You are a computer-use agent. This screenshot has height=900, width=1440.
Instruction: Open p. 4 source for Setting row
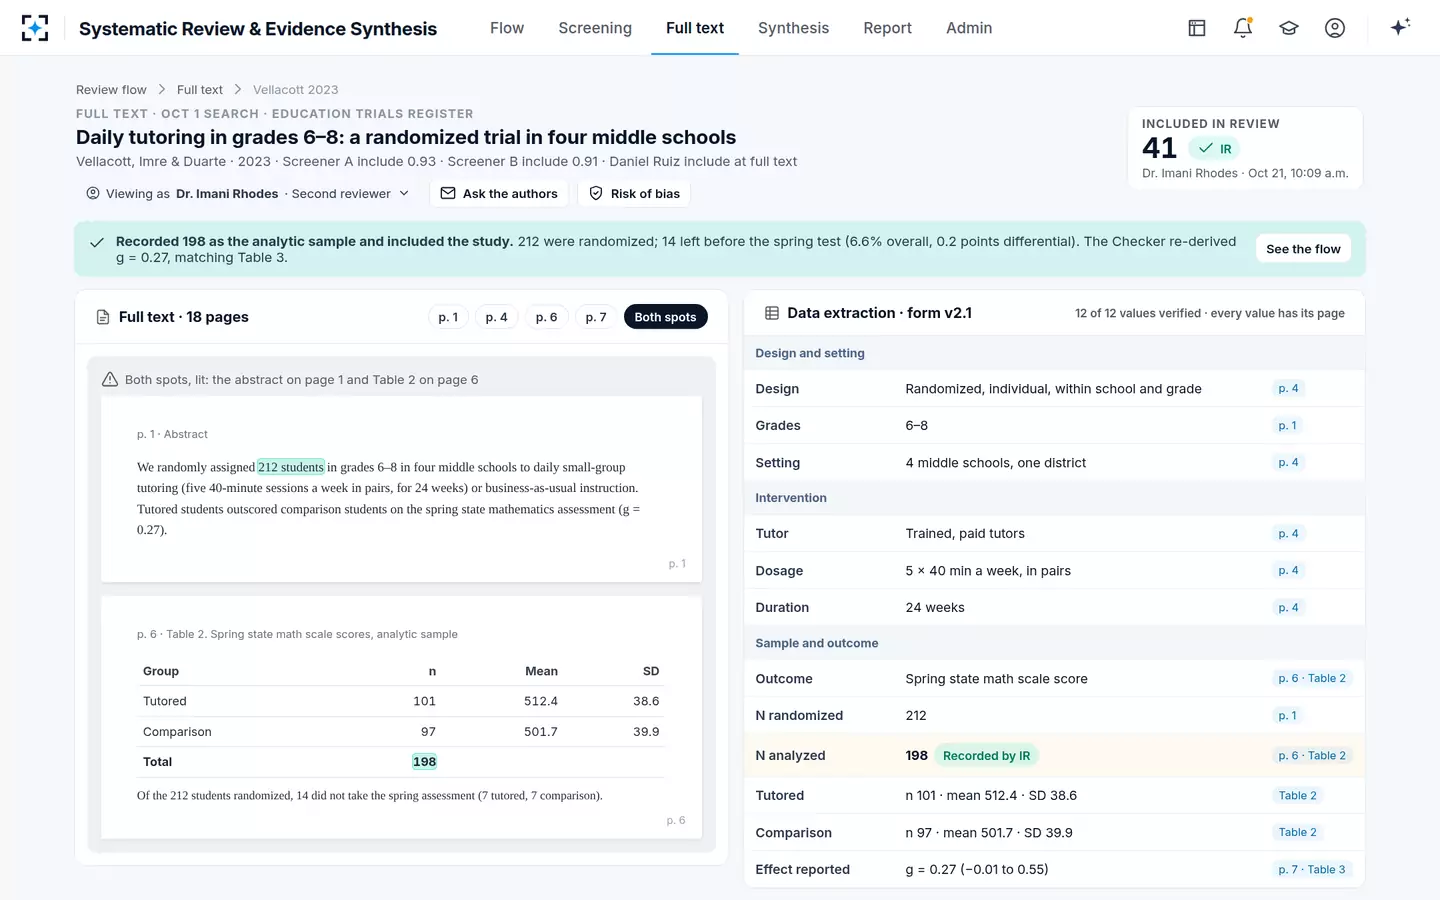(x=1288, y=462)
